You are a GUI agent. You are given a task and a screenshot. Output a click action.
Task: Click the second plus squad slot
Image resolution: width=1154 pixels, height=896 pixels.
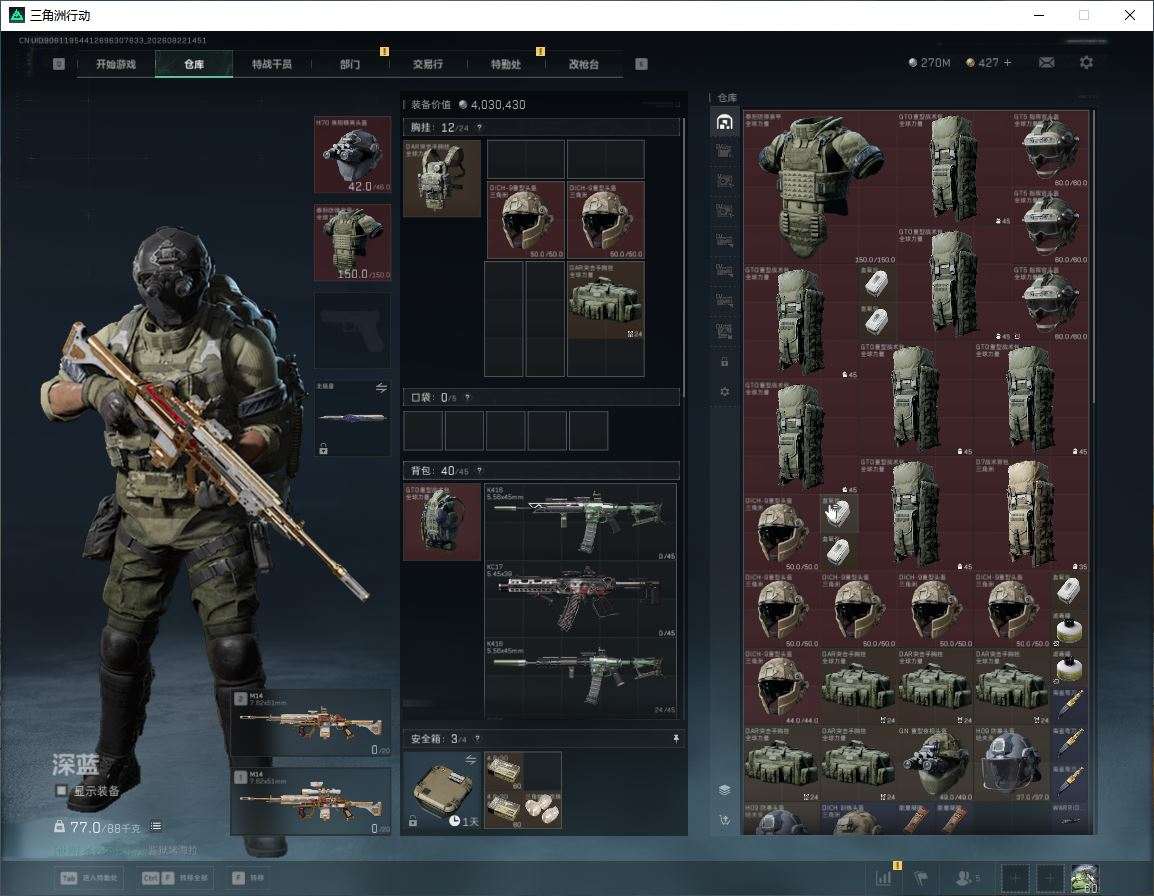coord(1050,878)
